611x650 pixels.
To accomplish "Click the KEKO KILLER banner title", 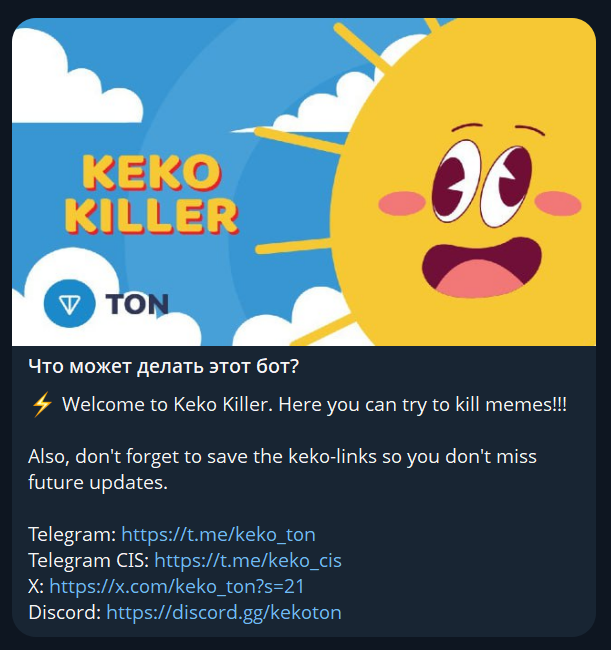I will [158, 193].
